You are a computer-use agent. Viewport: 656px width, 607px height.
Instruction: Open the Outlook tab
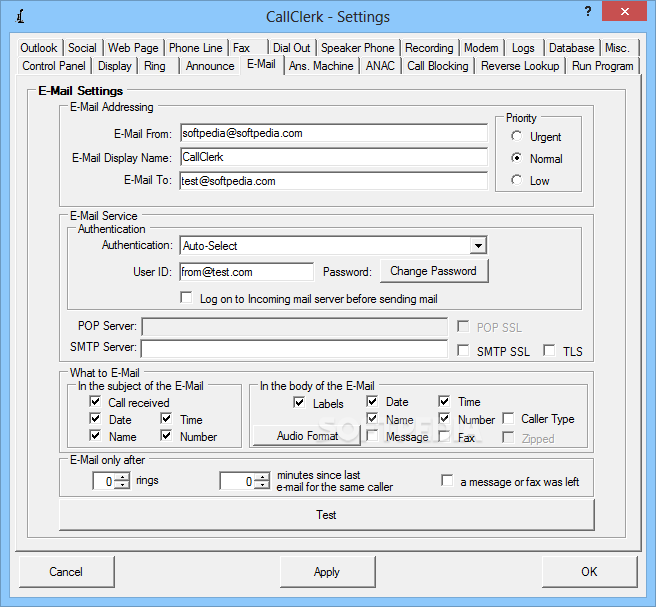[38, 48]
